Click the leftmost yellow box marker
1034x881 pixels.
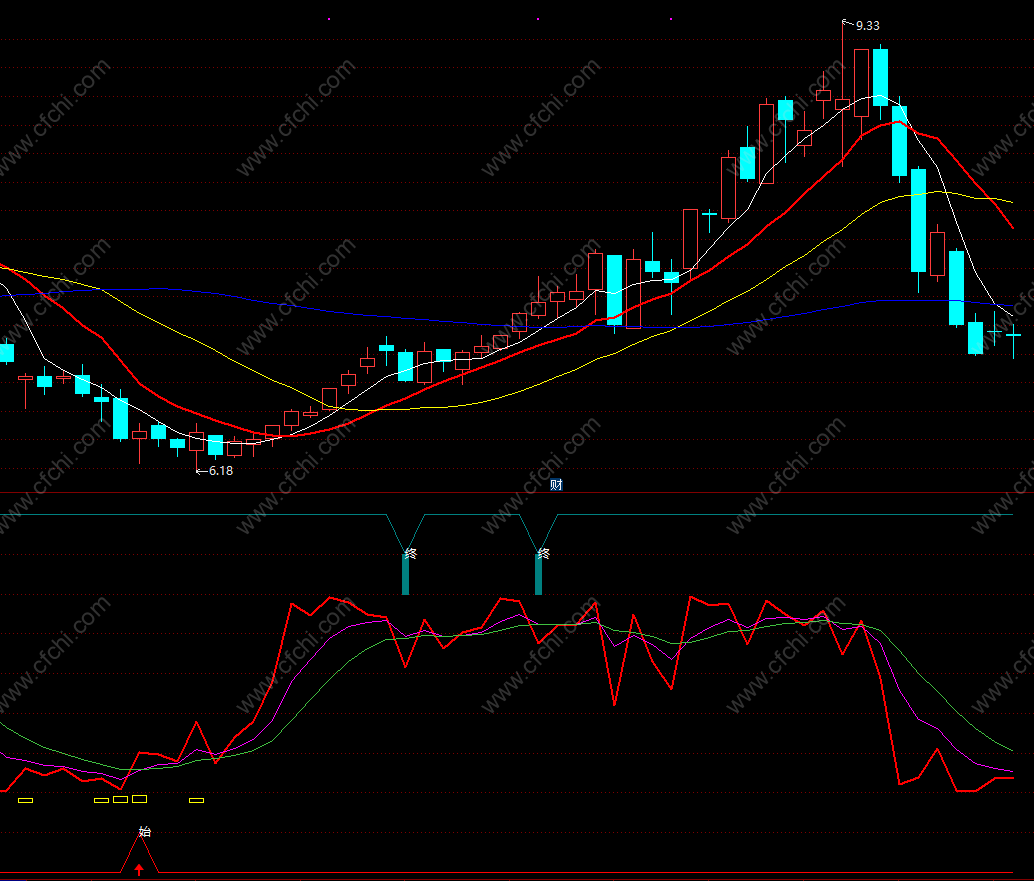pos(25,801)
